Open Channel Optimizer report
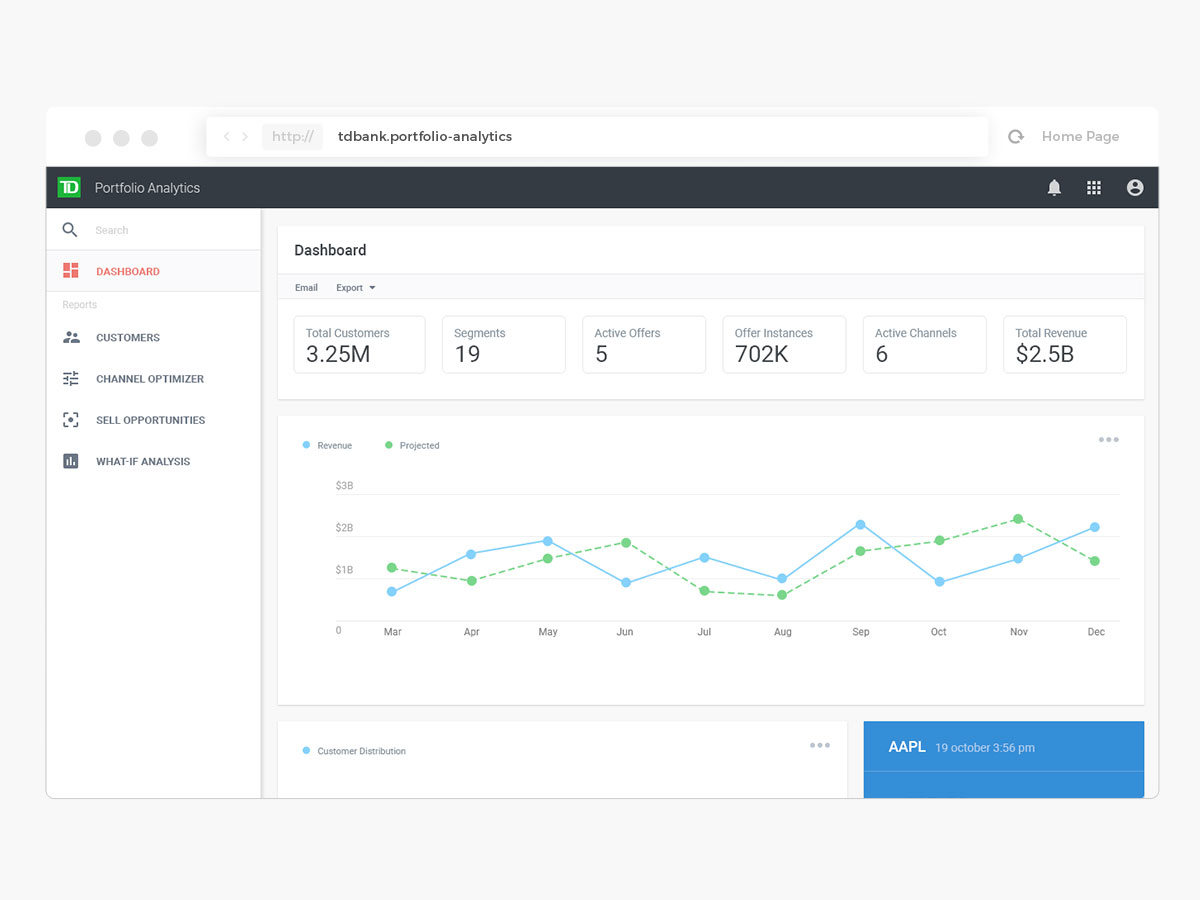 point(149,379)
